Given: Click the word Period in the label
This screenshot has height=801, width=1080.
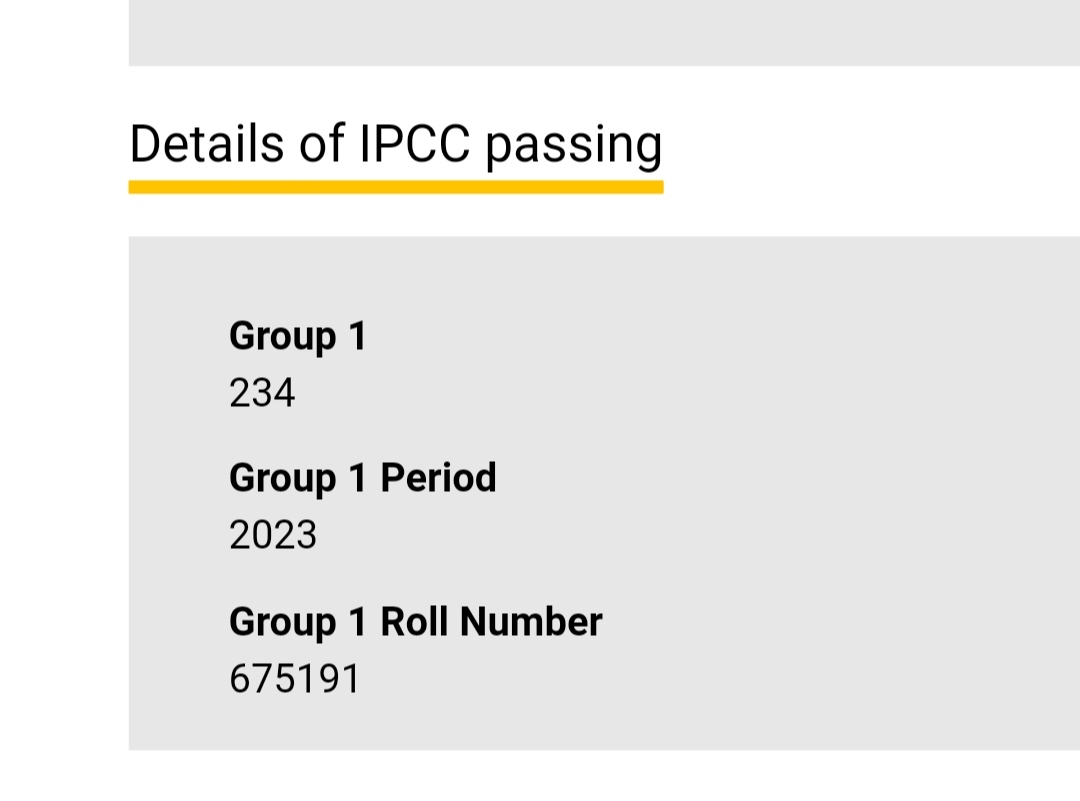Looking at the screenshot, I should (x=438, y=478).
